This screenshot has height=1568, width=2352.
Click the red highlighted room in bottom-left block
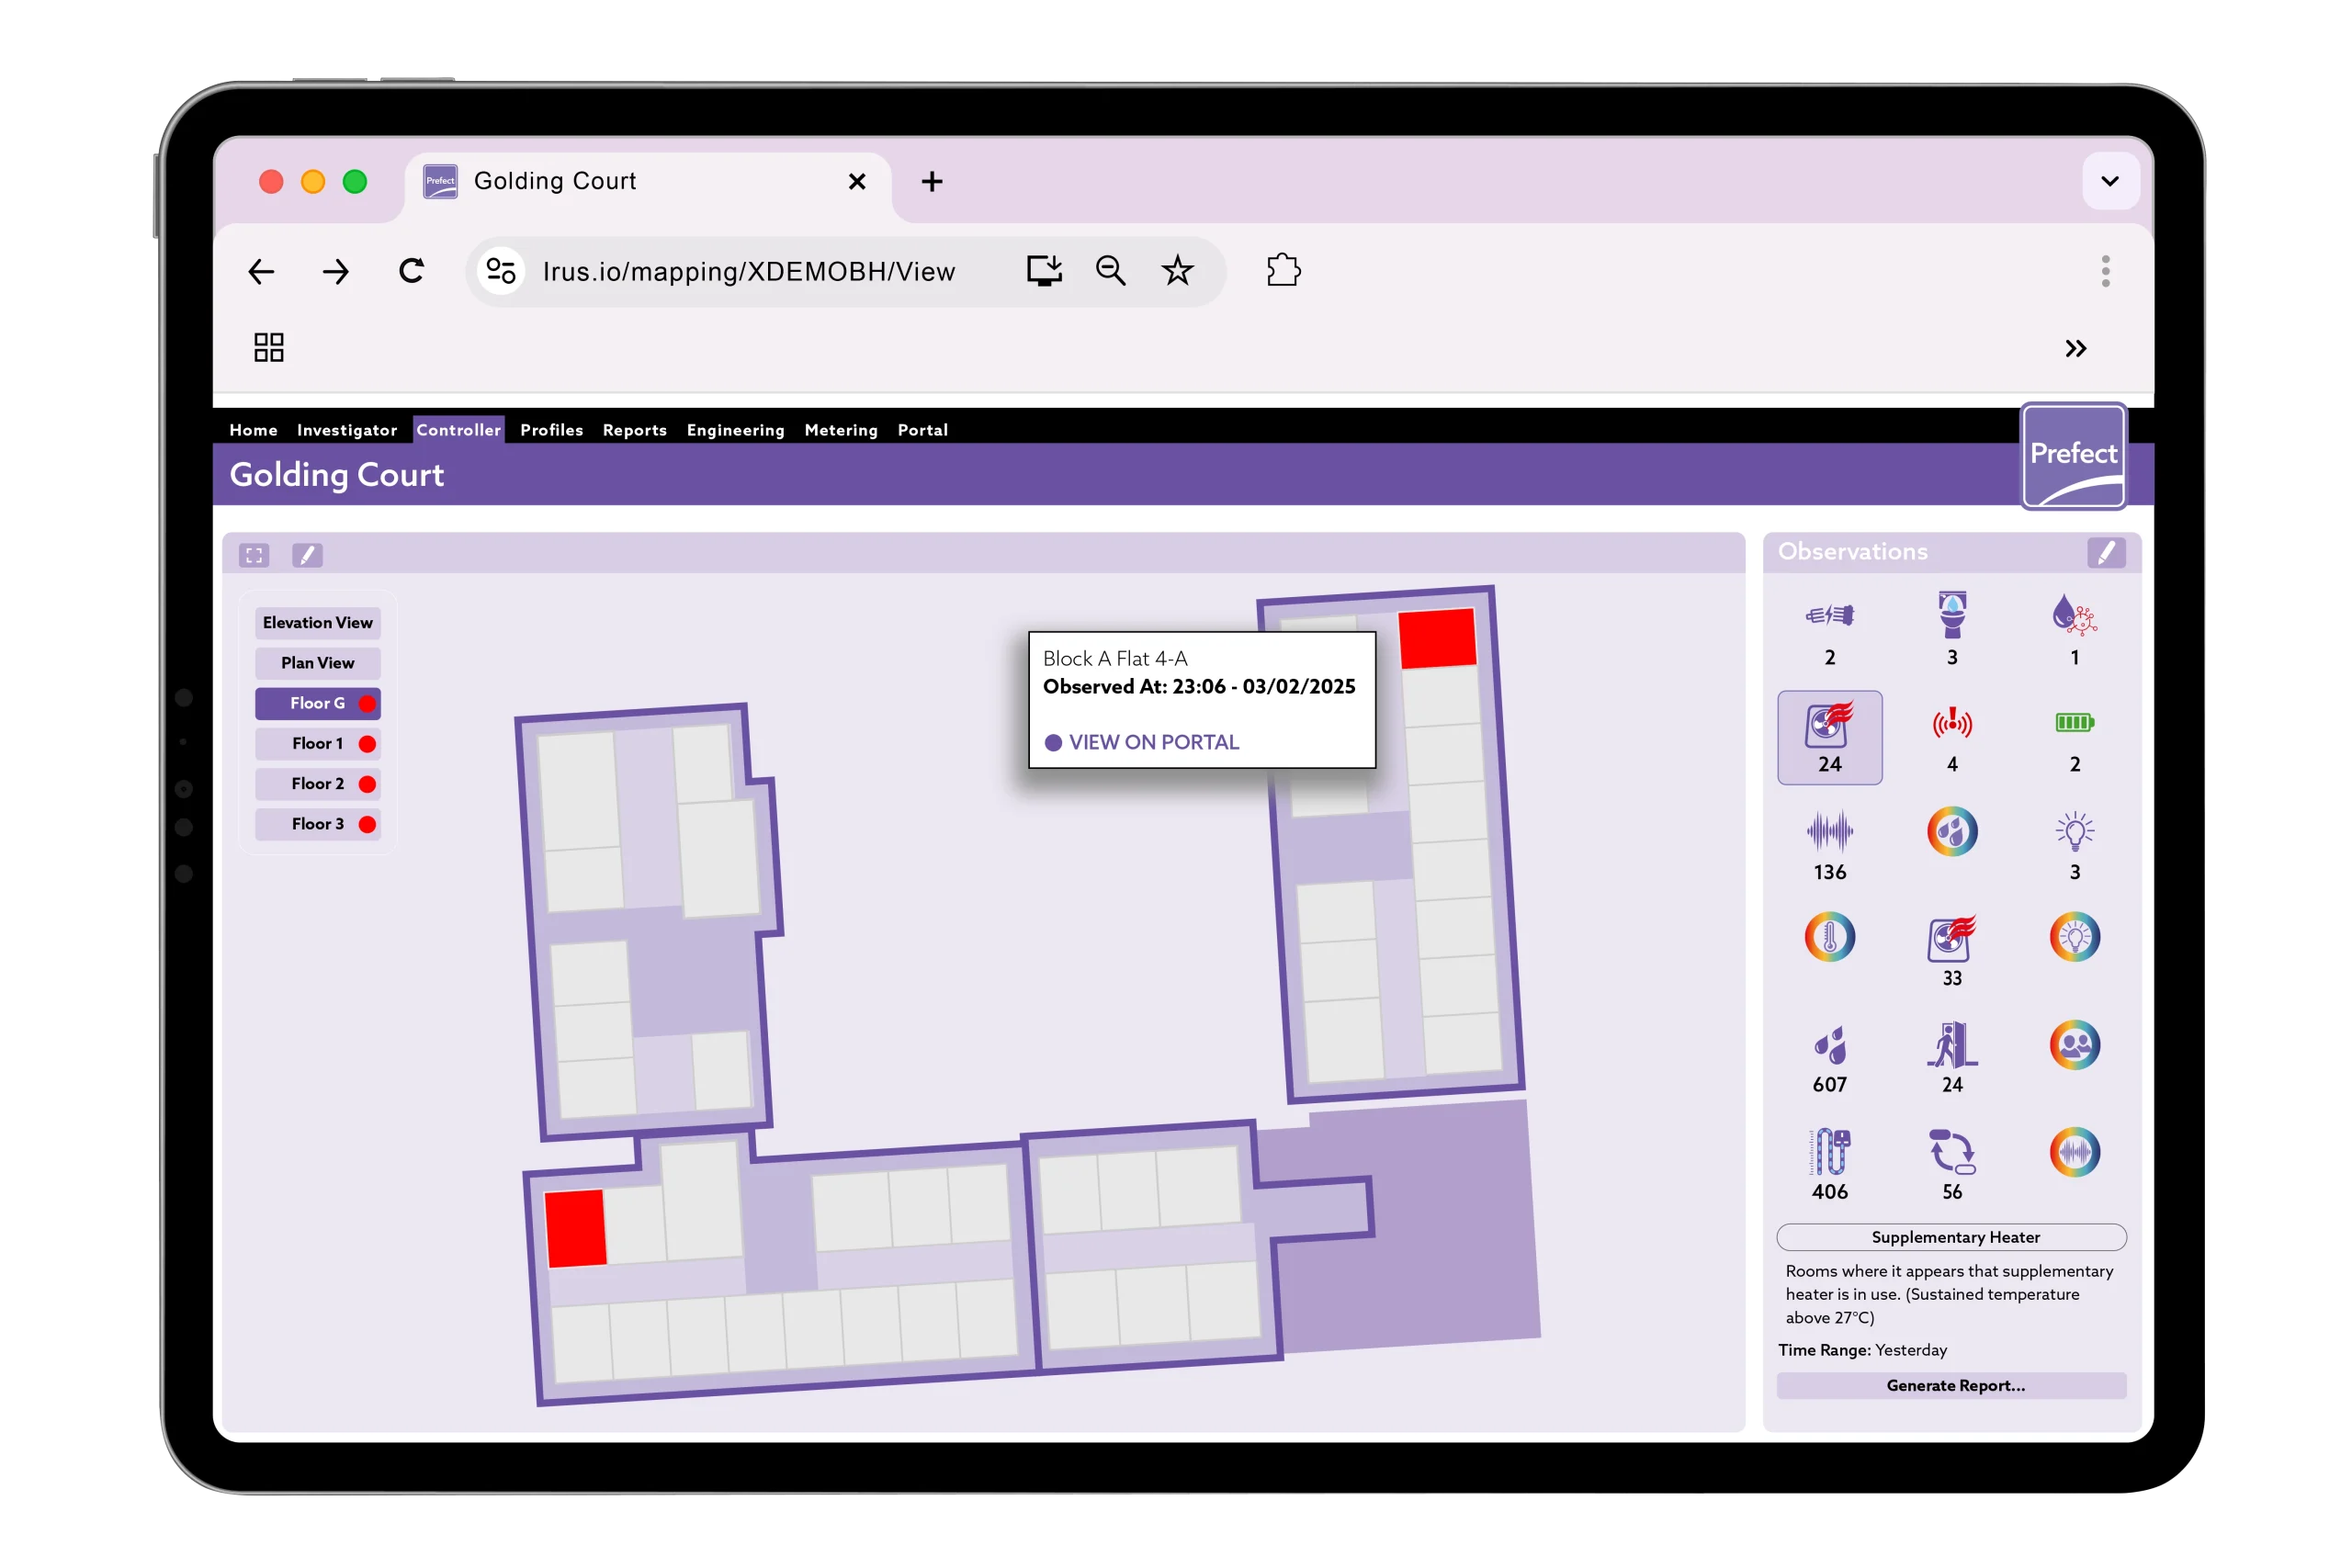(x=576, y=1228)
